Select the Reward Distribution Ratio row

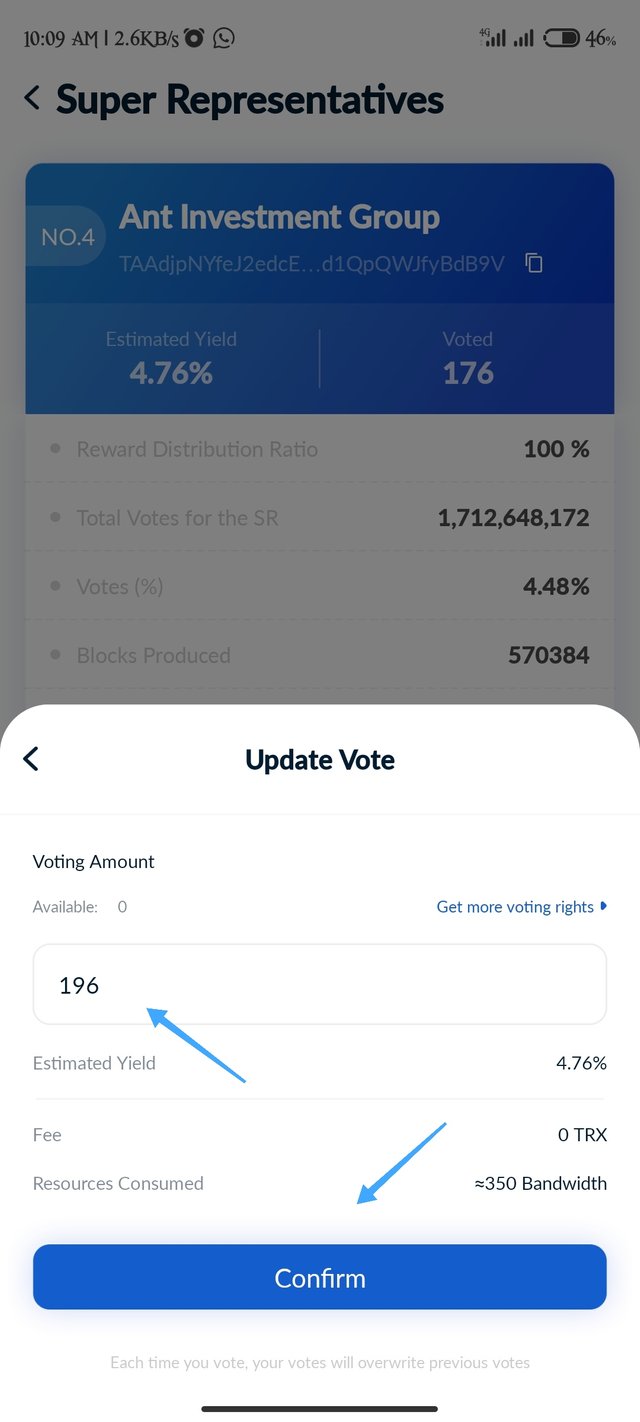click(x=320, y=449)
